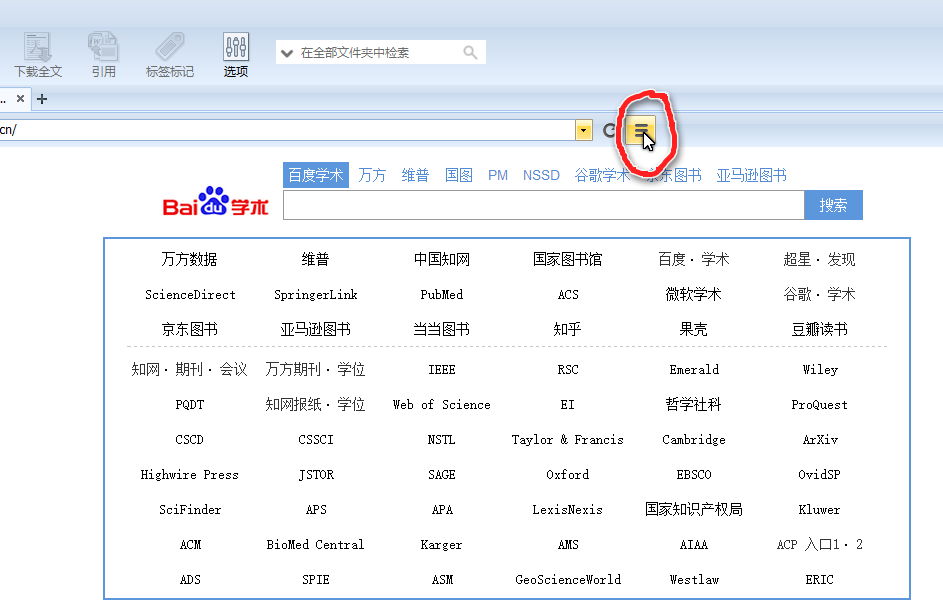Click the blue 搜索 button
943x610 pixels.
pyautogui.click(x=833, y=205)
